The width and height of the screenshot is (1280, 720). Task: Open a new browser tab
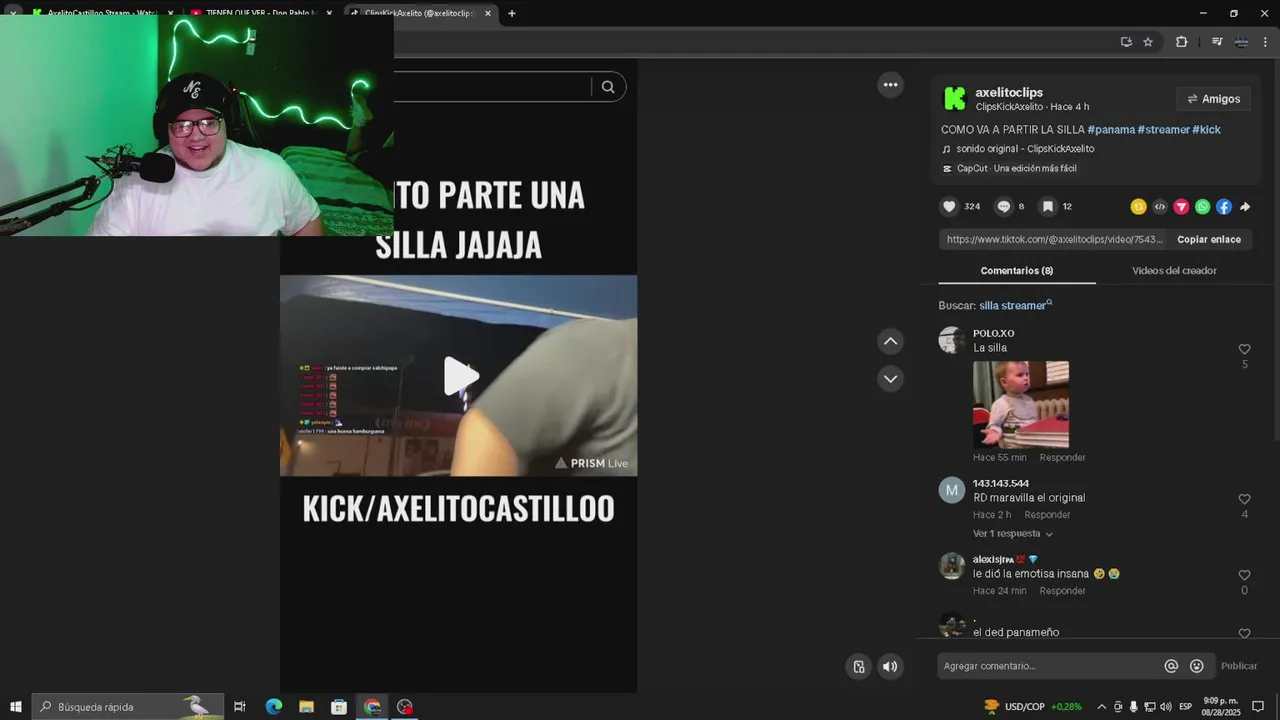pyautogui.click(x=512, y=13)
